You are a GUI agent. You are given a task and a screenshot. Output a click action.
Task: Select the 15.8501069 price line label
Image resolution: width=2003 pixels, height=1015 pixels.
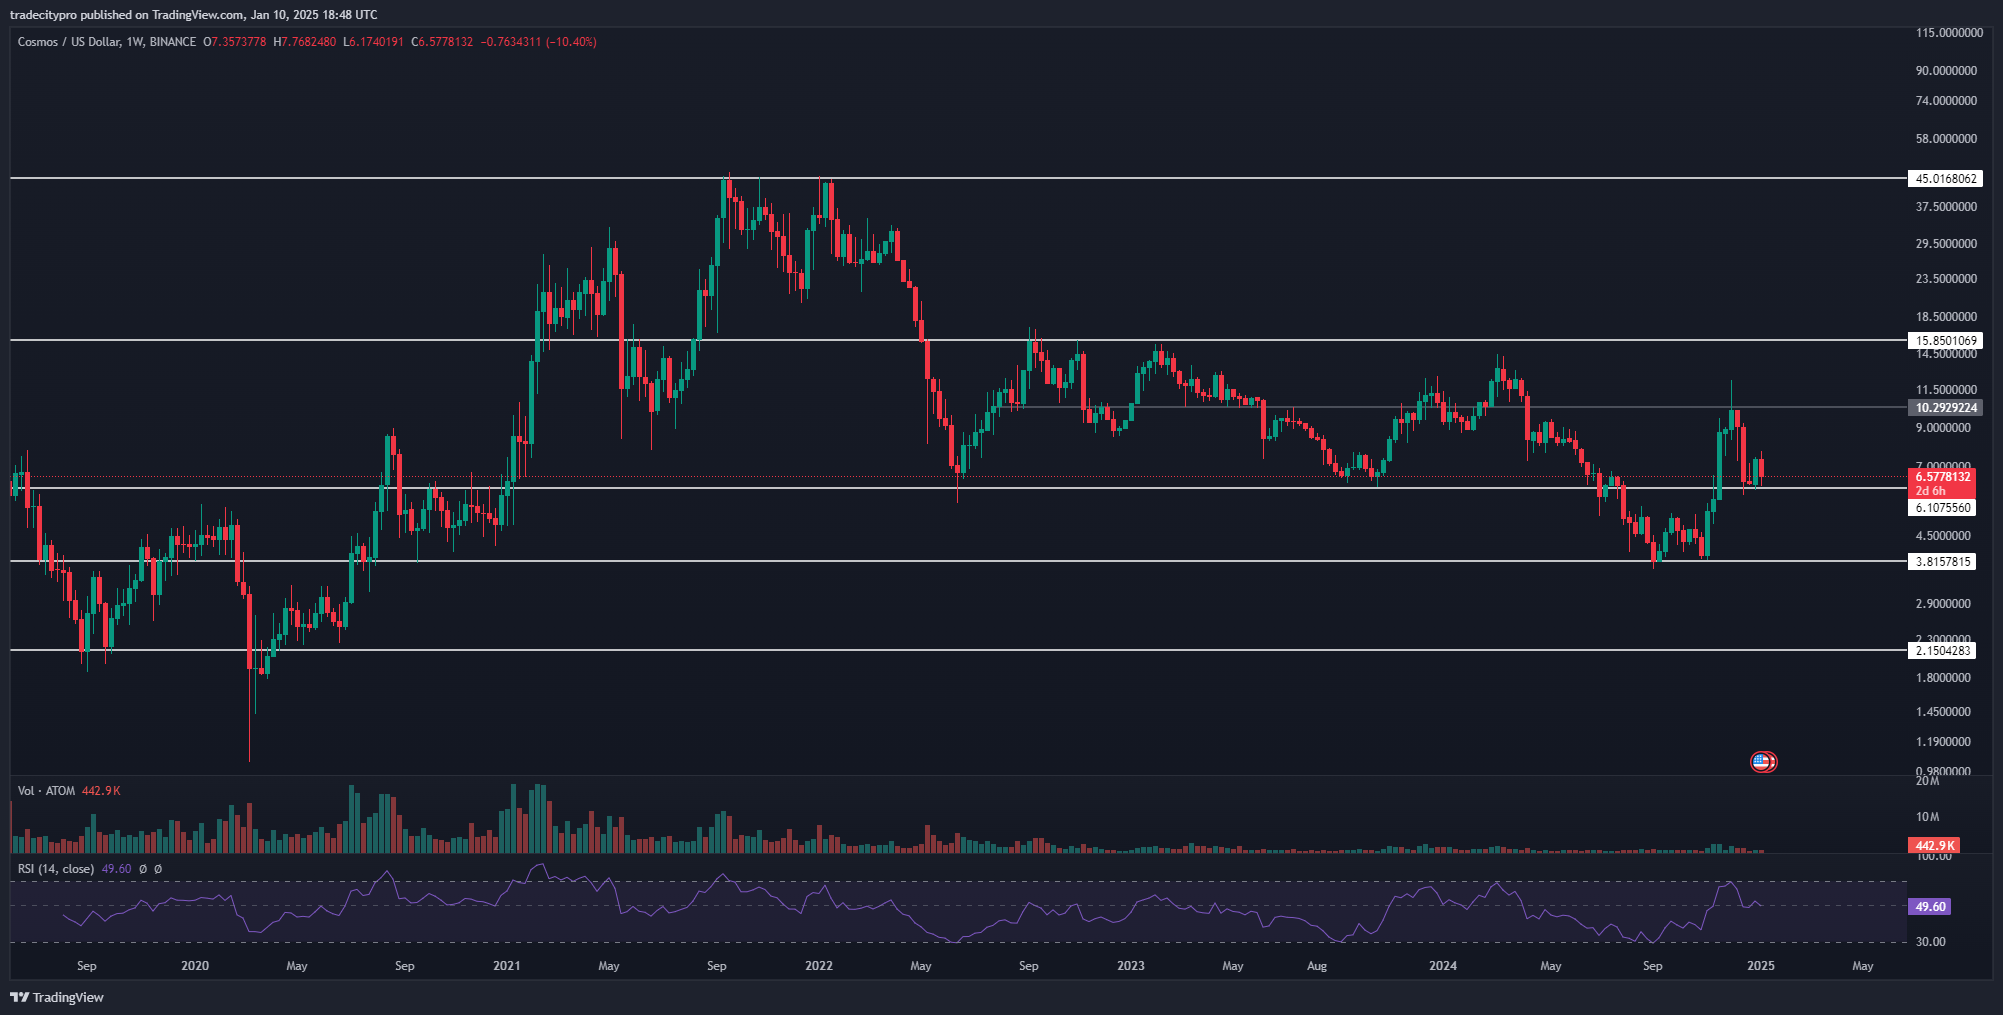(x=1946, y=341)
